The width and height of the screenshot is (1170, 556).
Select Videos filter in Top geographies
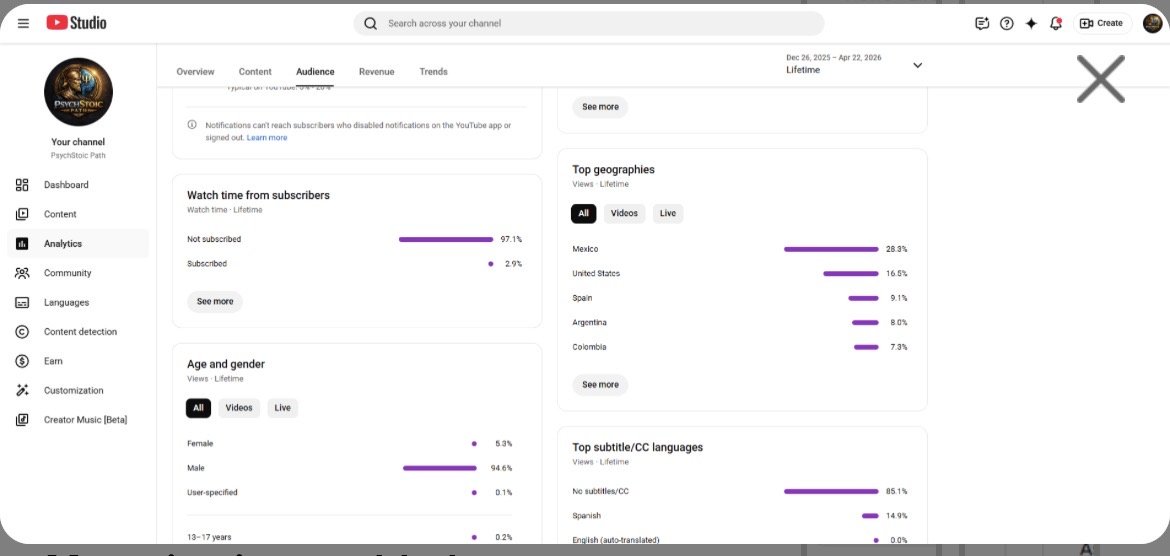pos(625,213)
